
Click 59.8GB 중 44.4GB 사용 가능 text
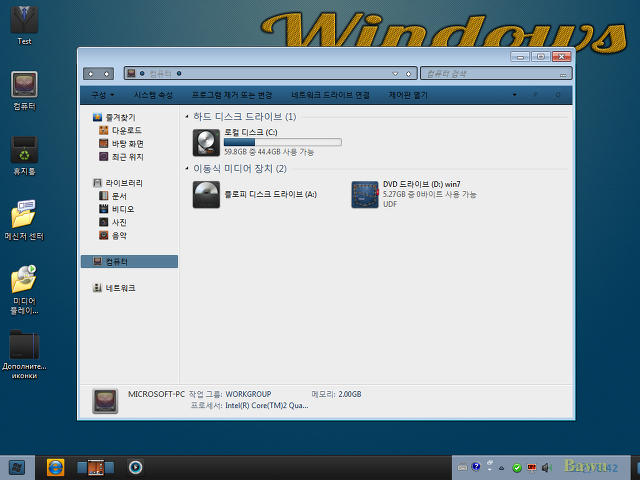pyautogui.click(x=269, y=152)
